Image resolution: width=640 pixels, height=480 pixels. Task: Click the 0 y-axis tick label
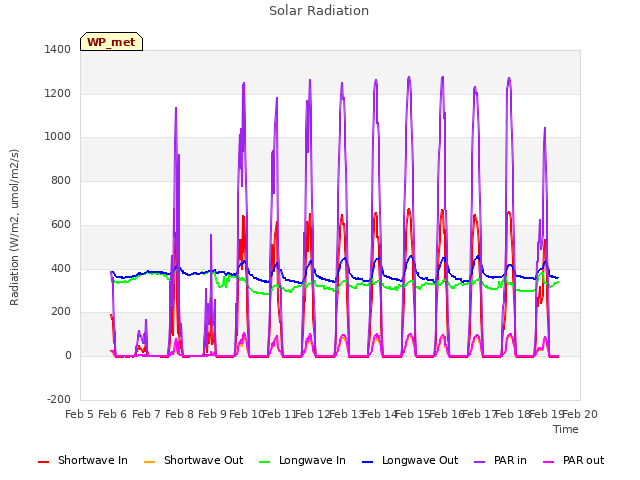(68, 356)
